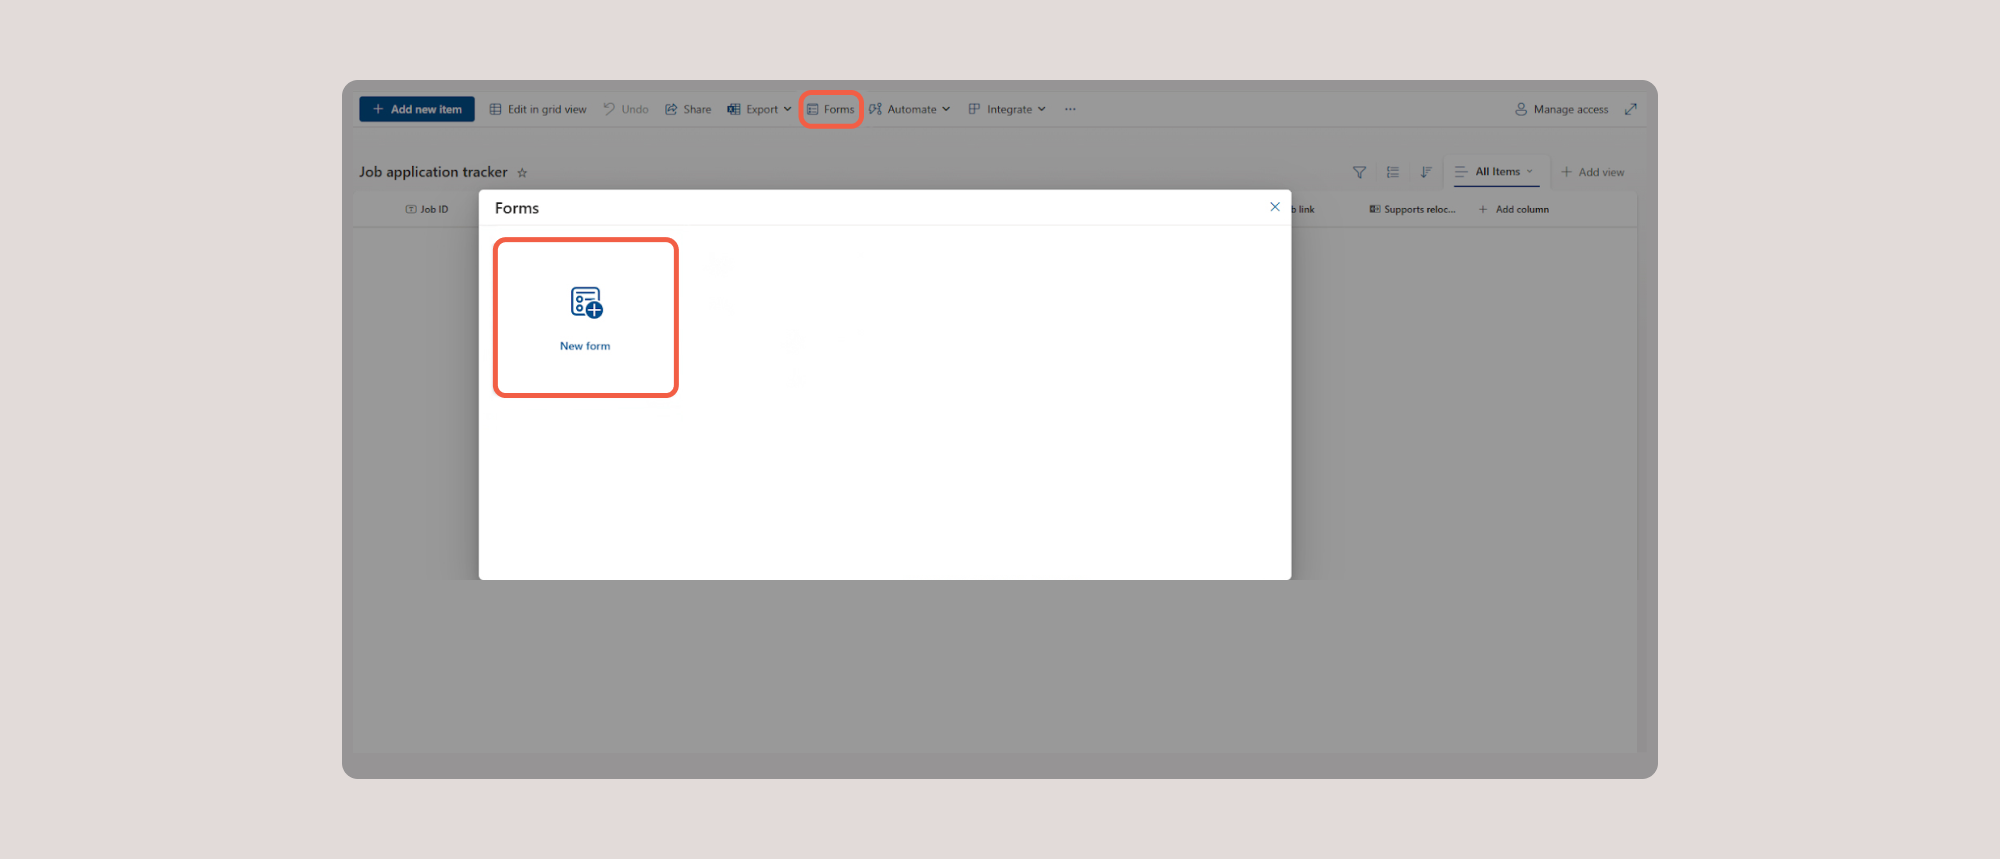Click Add view
Screen dimensions: 2000x859
[x=1593, y=173]
